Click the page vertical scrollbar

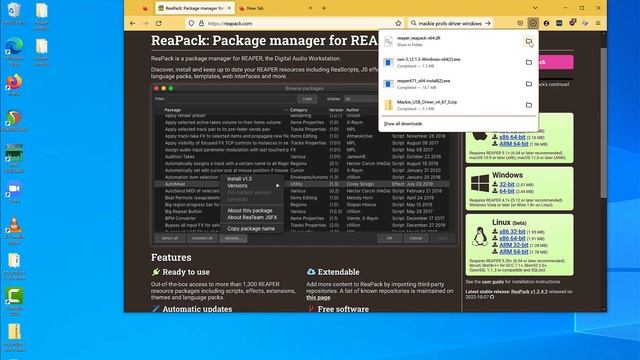(603, 122)
